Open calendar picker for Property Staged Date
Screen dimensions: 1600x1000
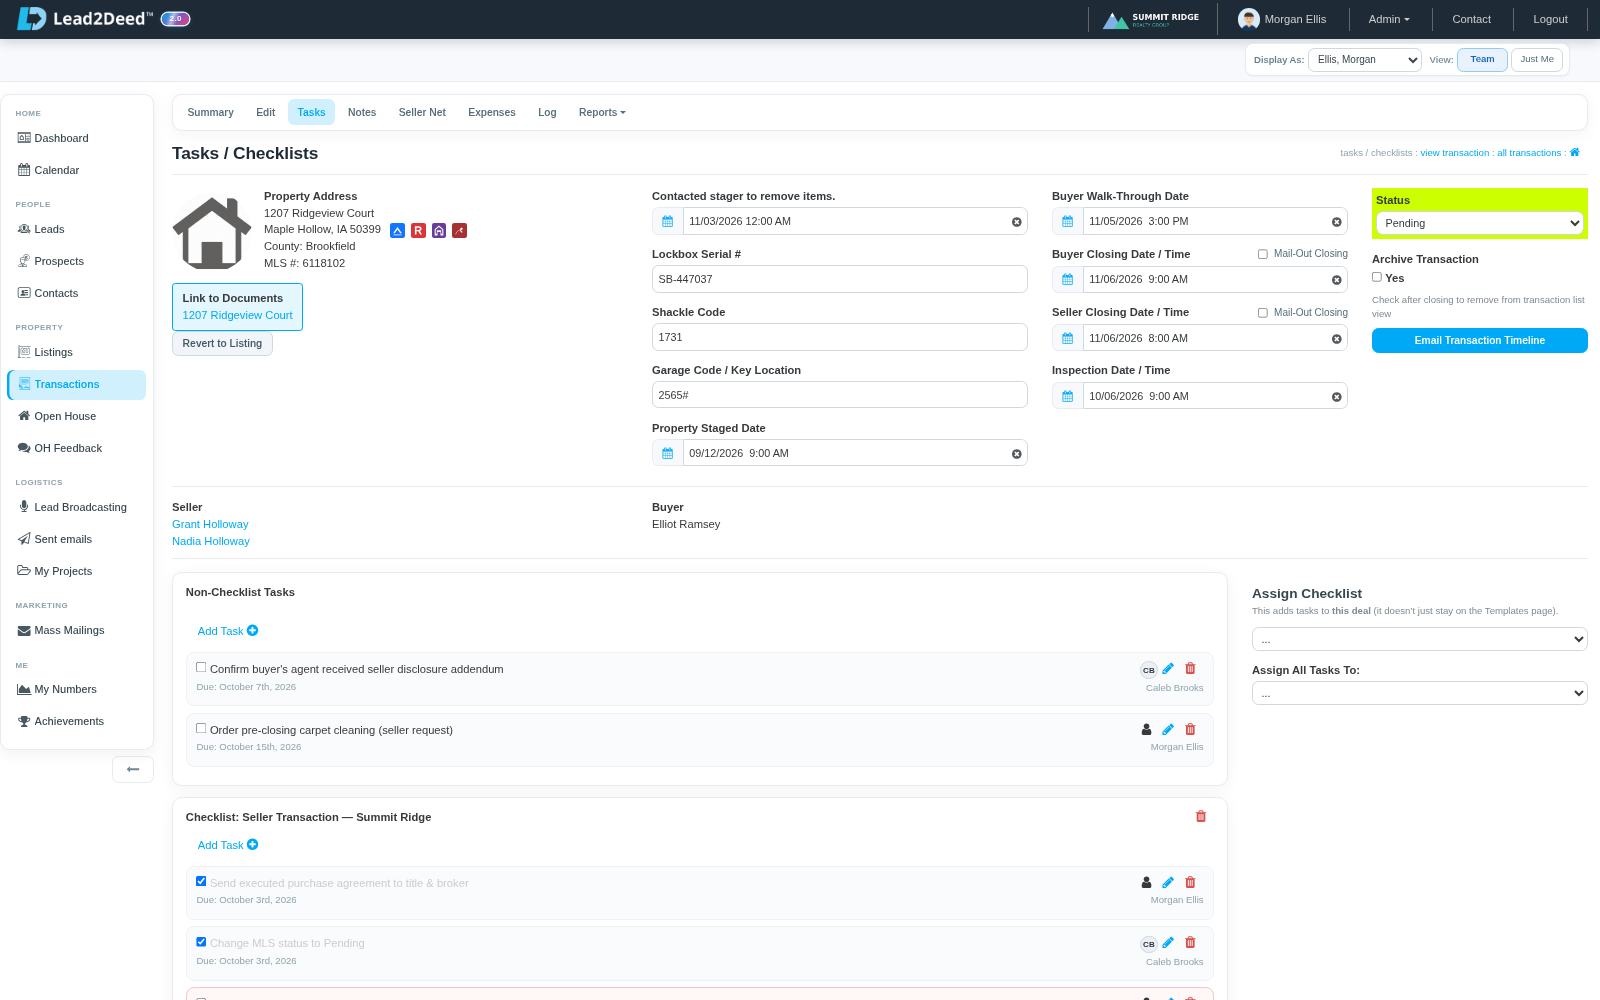[668, 453]
